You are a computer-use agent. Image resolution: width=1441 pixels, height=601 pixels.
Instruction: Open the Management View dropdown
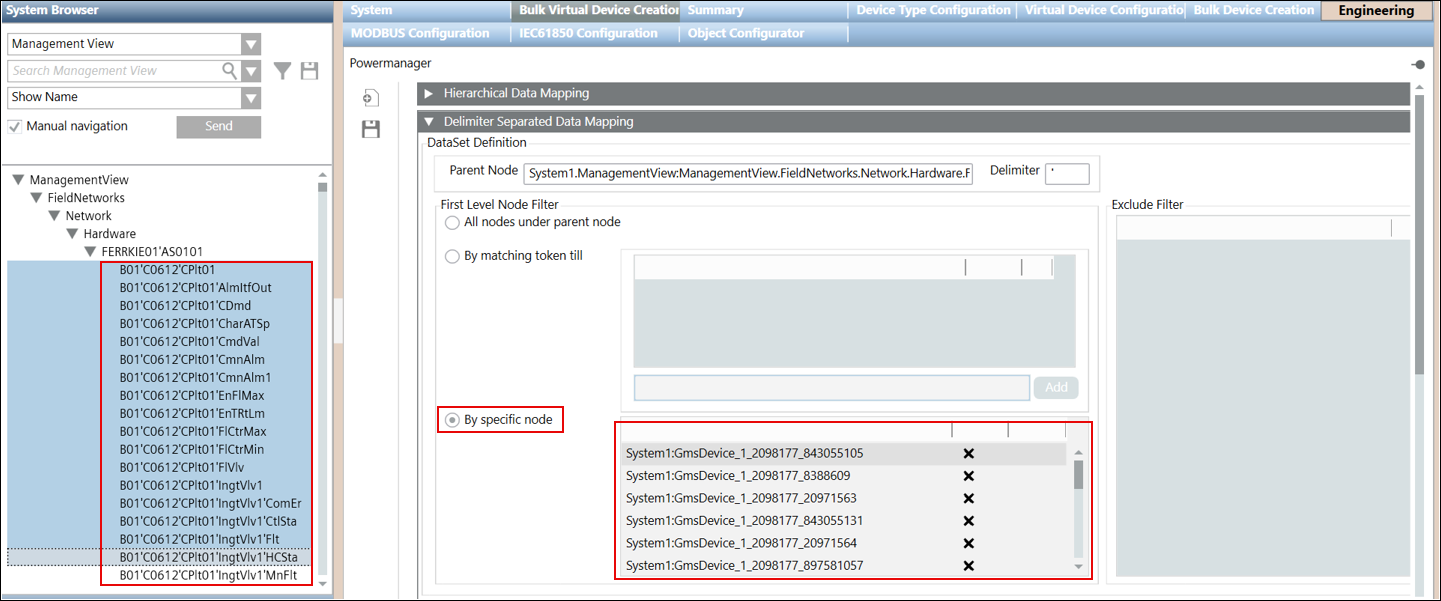tap(251, 44)
